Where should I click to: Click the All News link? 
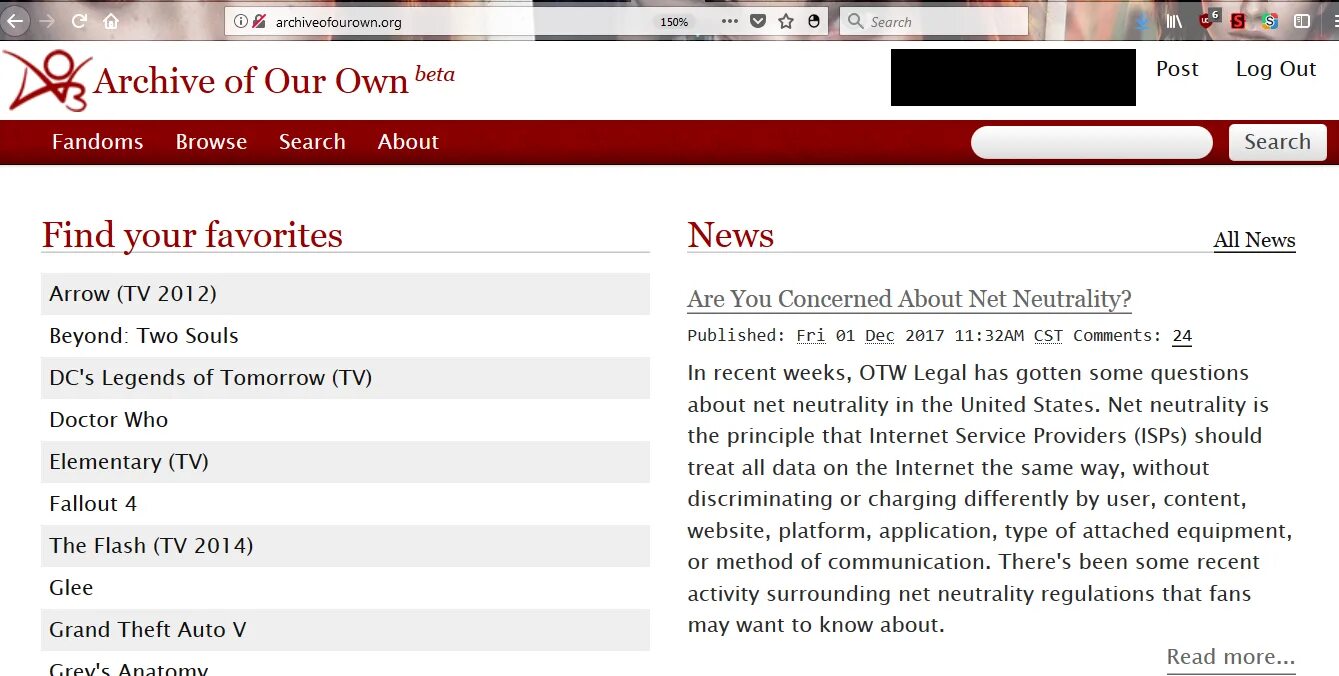(x=1254, y=240)
